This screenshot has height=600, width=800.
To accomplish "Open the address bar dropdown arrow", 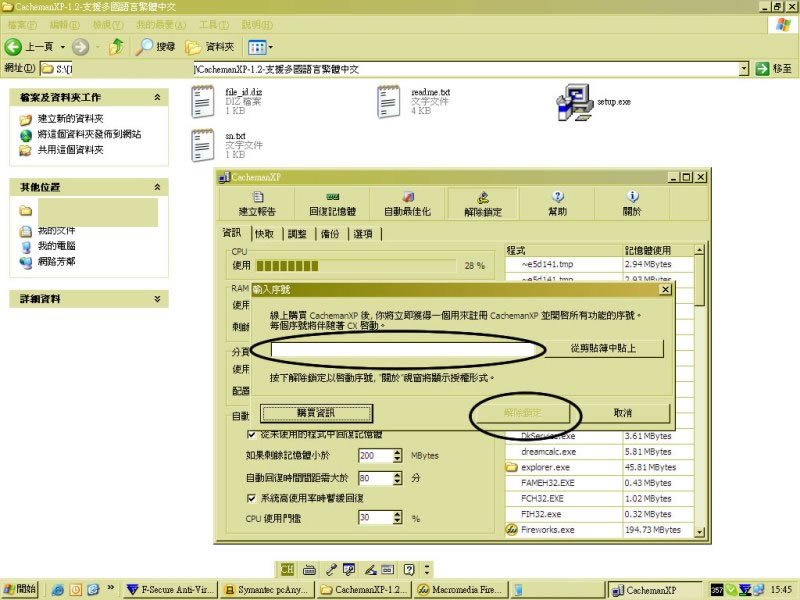I will tap(744, 68).
